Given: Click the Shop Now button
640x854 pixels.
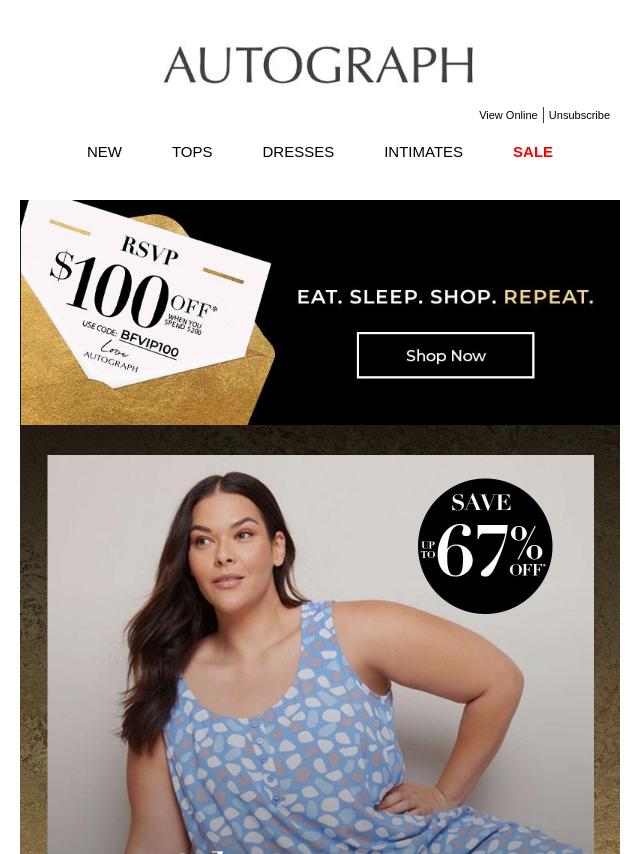Looking at the screenshot, I should point(446,355).
